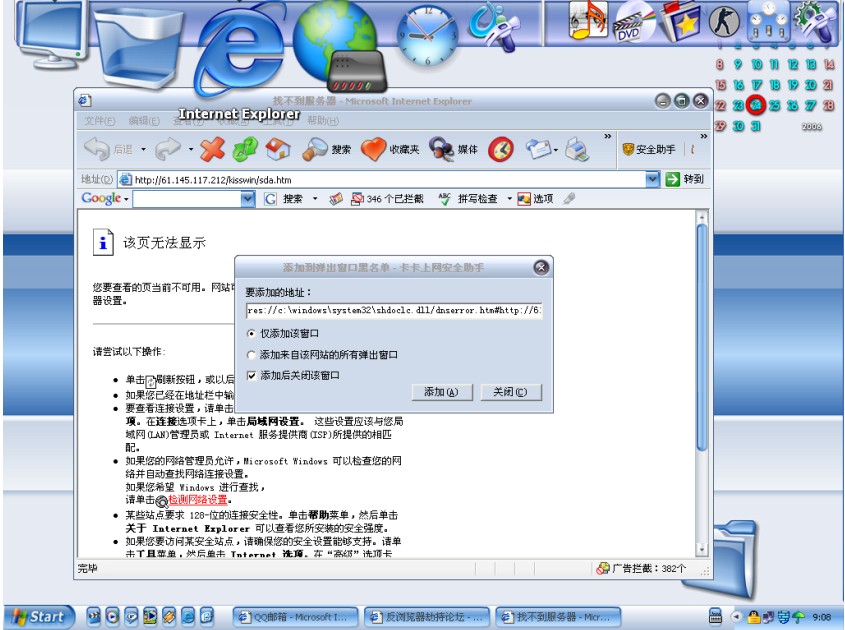Close the 添加到弹出窗口黑名单 dialog
Viewport: 845px width, 630px height.
pyautogui.click(x=541, y=267)
